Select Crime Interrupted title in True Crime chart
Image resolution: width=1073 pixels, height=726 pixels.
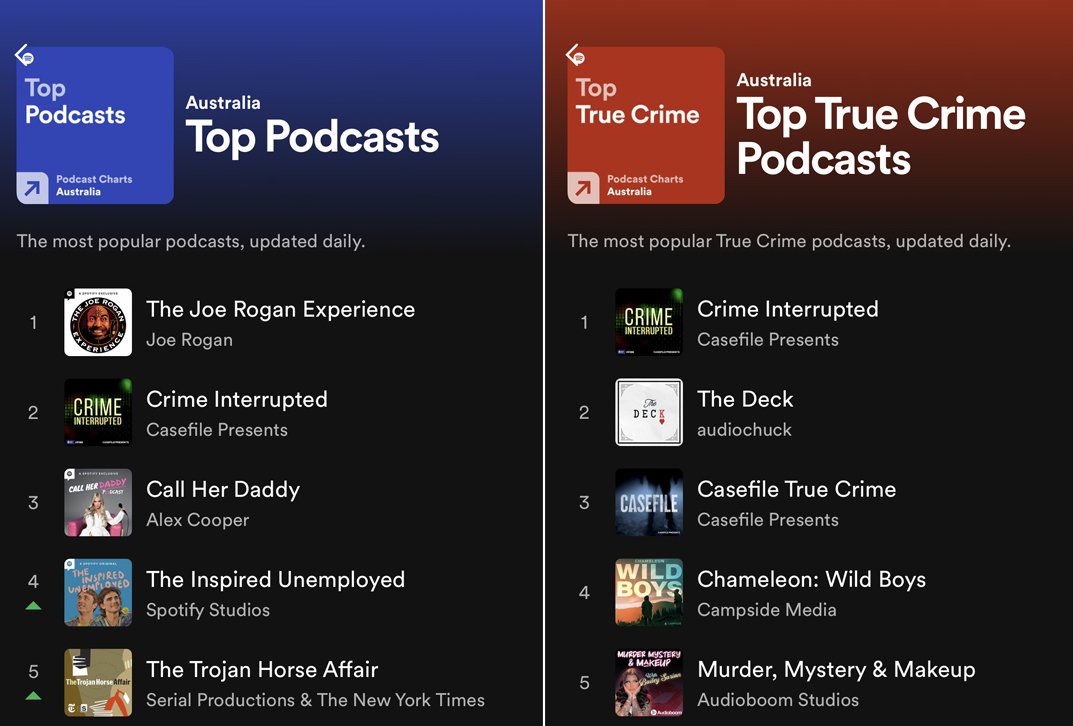[x=788, y=309]
